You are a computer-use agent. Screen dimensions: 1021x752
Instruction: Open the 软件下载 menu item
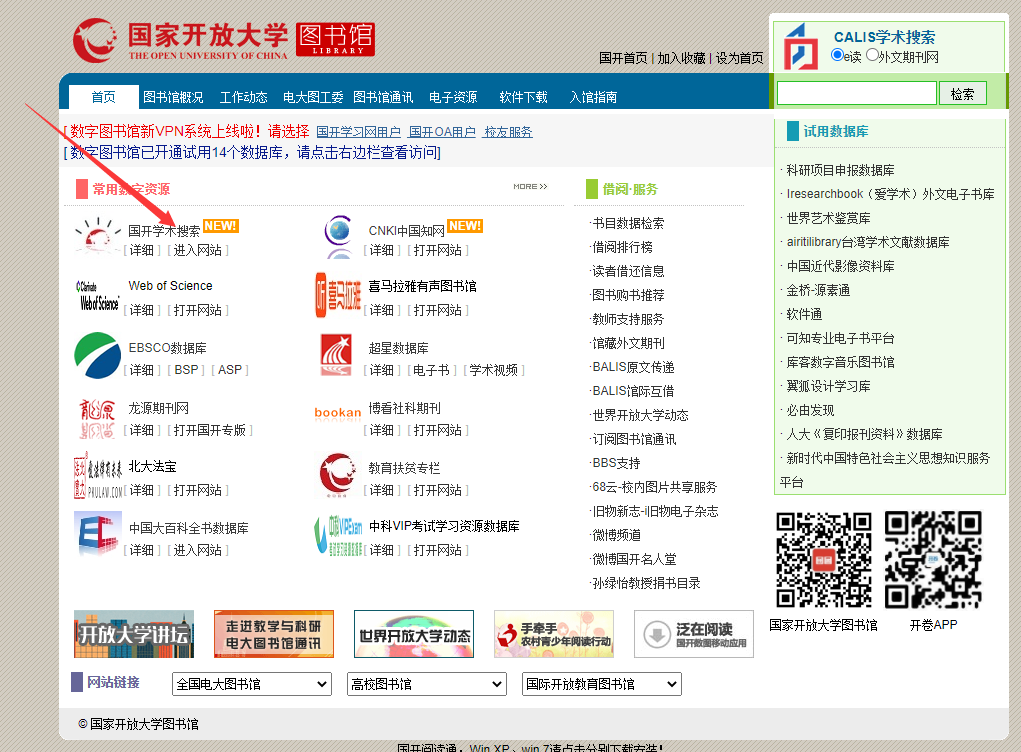524,97
